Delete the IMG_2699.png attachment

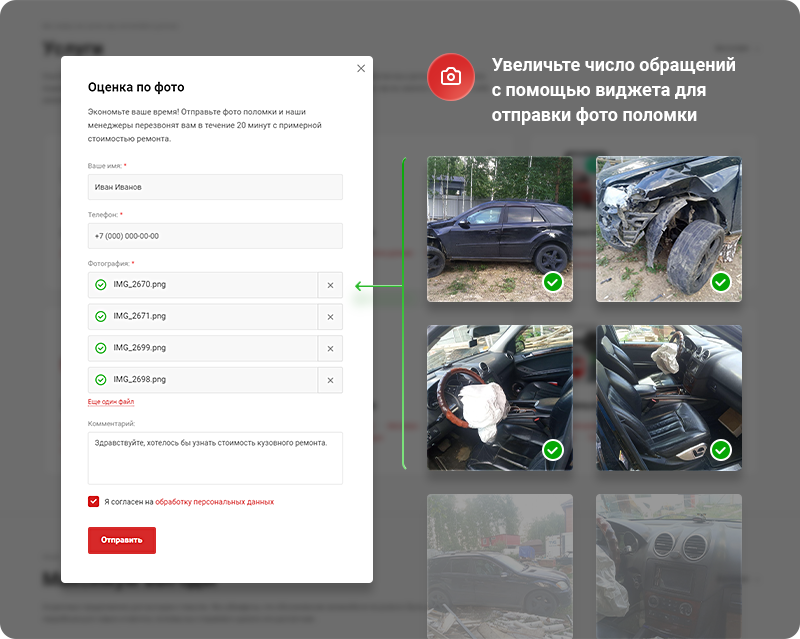click(x=330, y=348)
